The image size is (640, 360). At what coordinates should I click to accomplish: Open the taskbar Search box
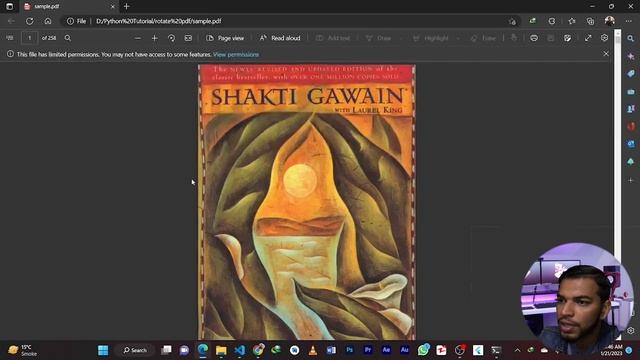(x=136, y=350)
